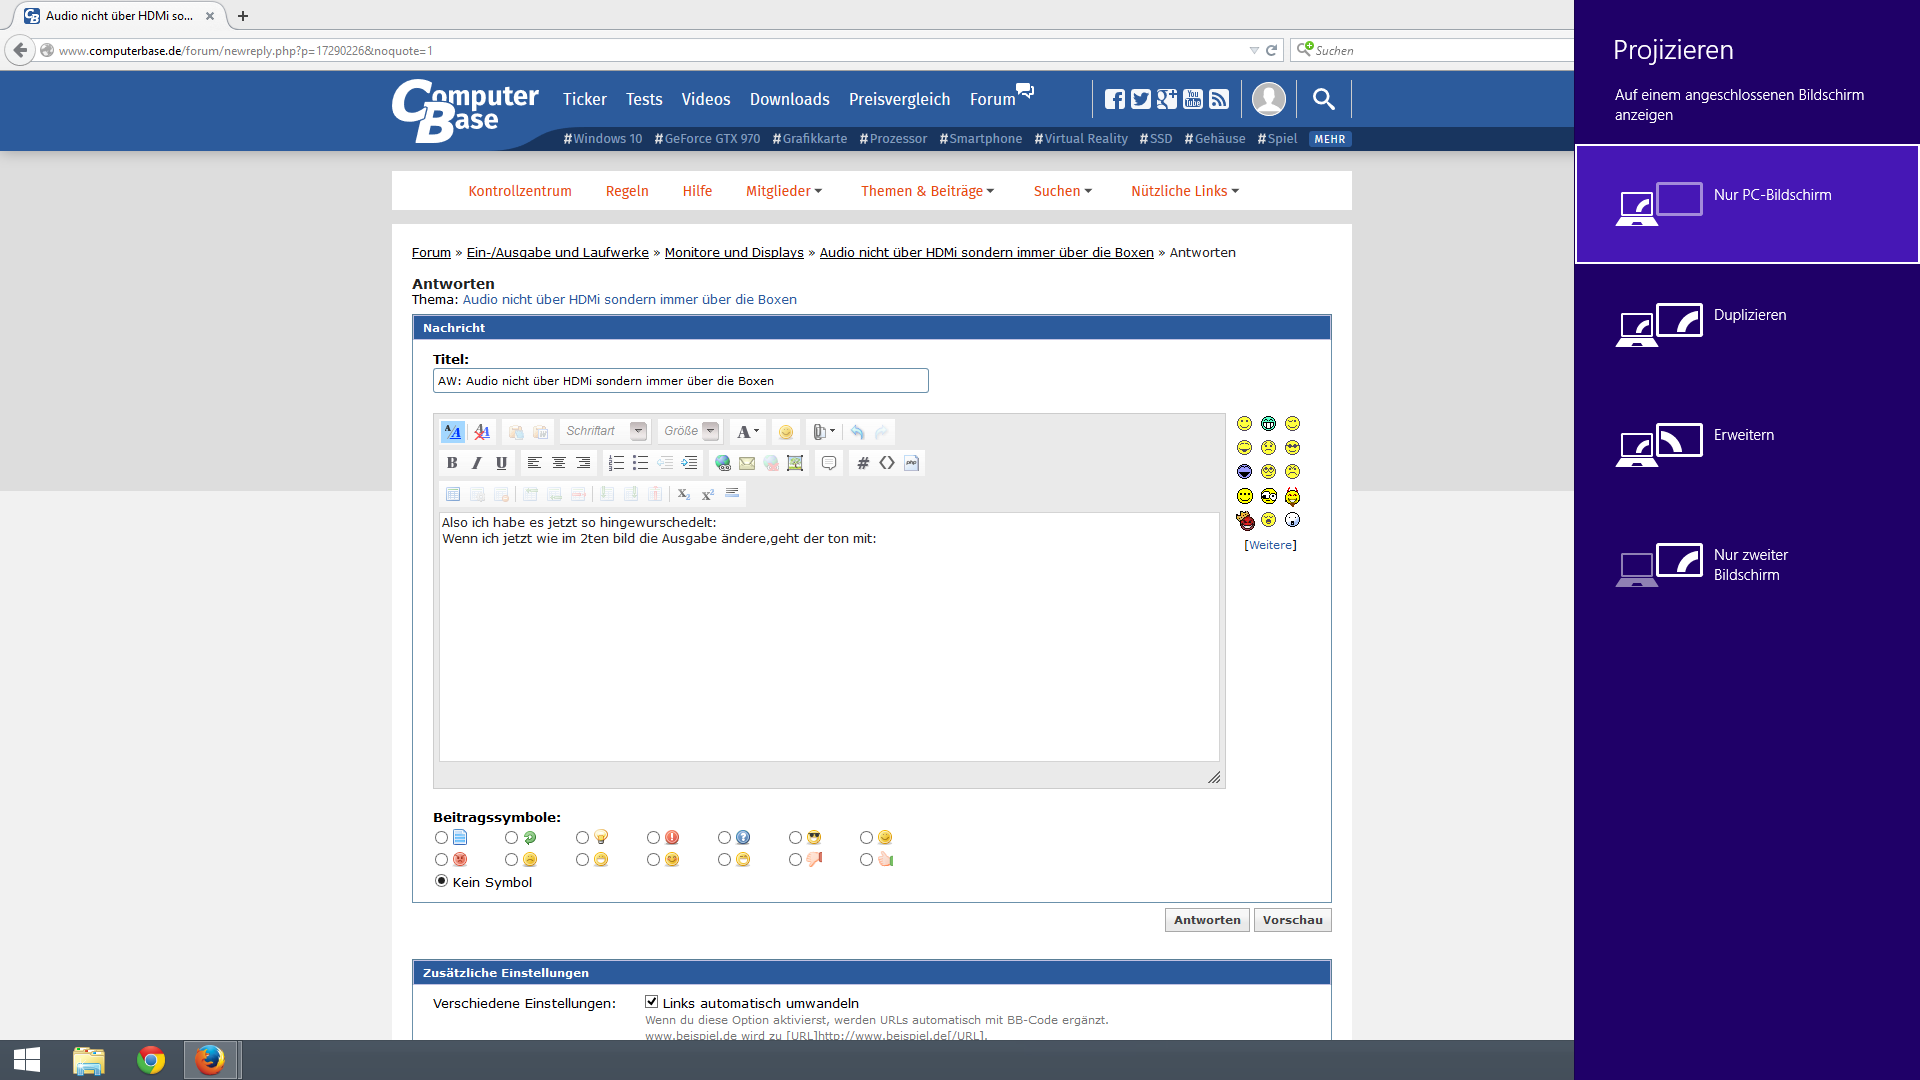Uncheck Links automatisch umwandeln checkbox

pyautogui.click(x=651, y=1002)
